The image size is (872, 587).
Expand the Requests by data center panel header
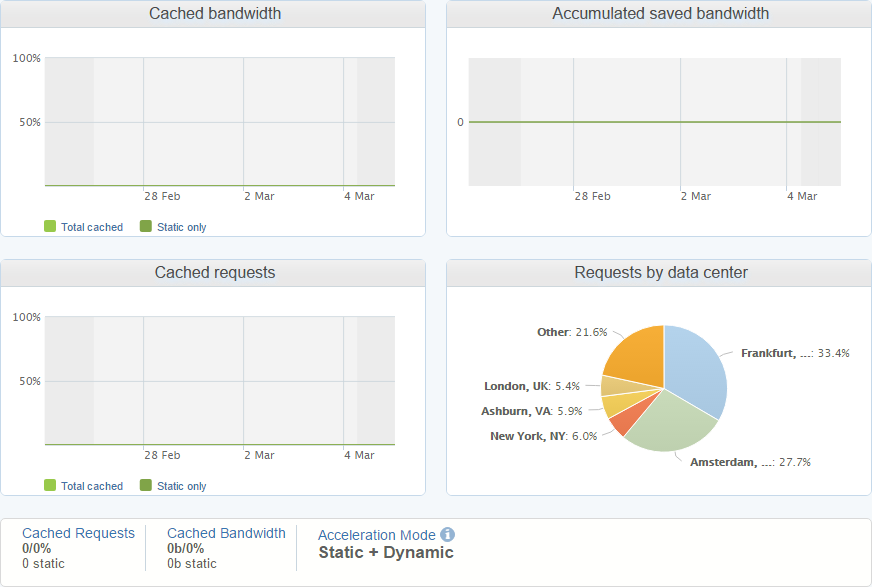point(658,272)
